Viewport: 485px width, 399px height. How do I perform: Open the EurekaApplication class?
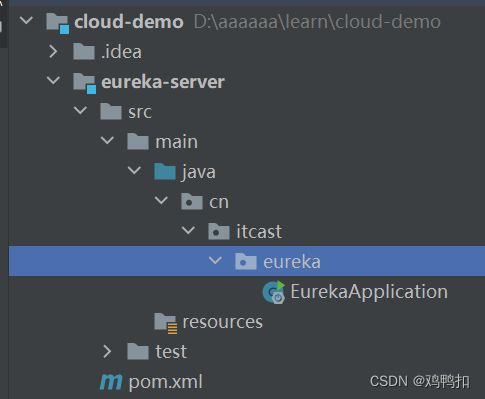pyautogui.click(x=369, y=292)
